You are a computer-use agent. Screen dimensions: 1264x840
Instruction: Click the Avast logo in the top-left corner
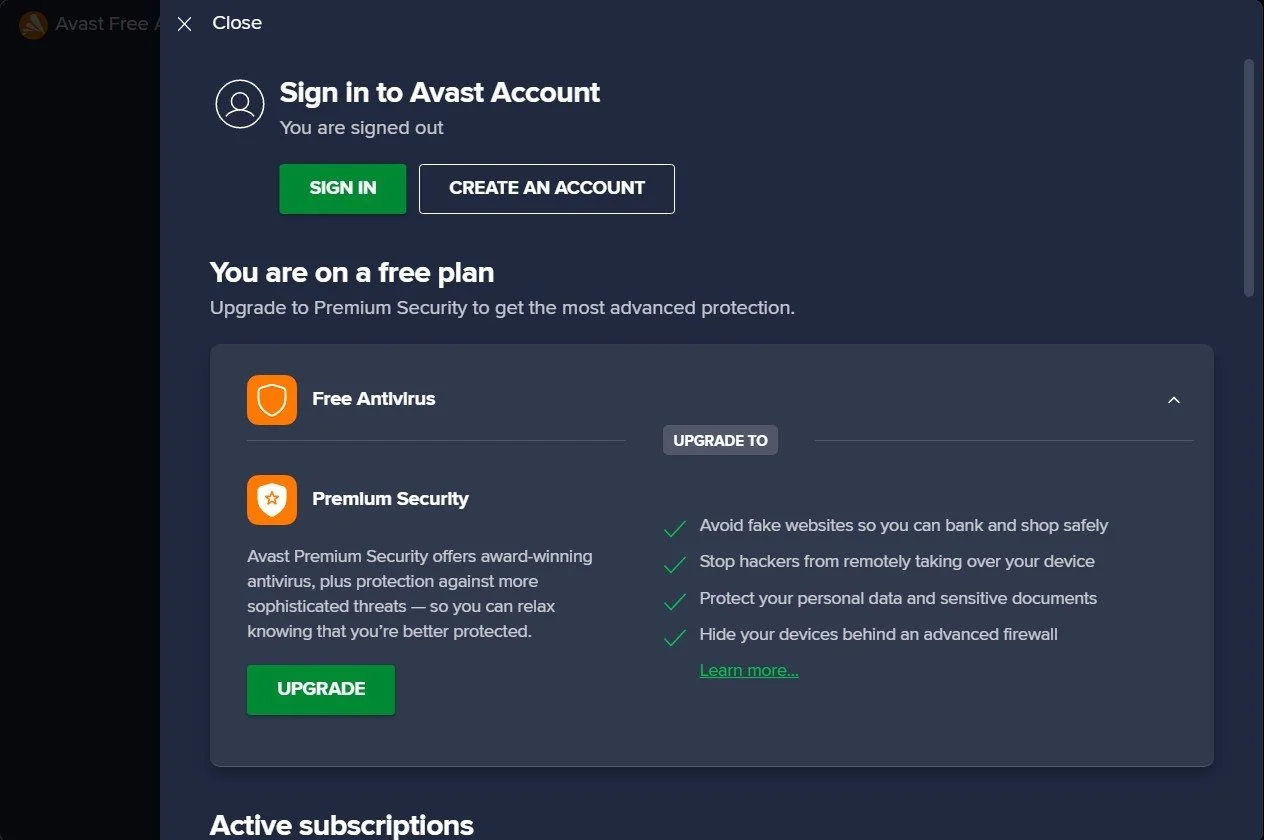(x=33, y=25)
